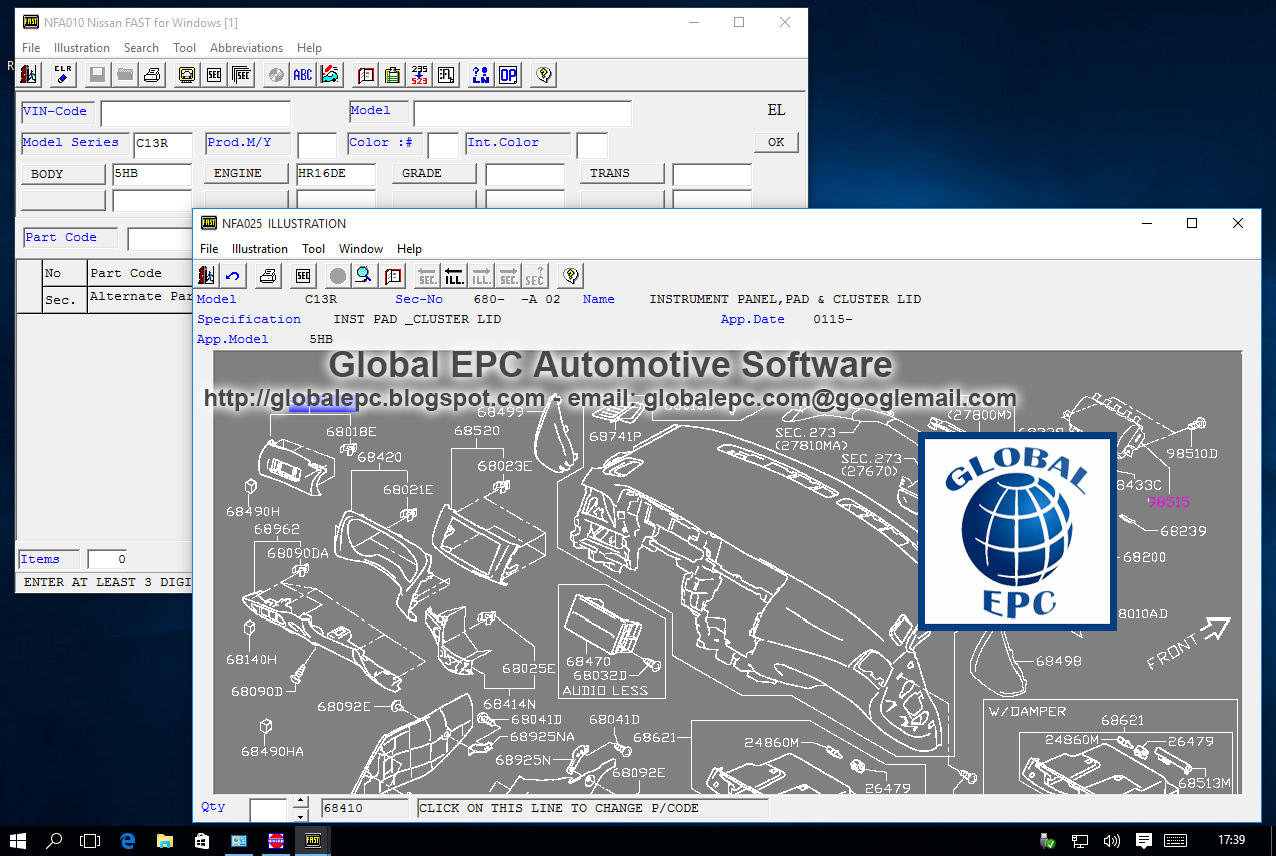The height and width of the screenshot is (856, 1276).
Task: Click the OK button
Action: pyautogui.click(x=776, y=142)
